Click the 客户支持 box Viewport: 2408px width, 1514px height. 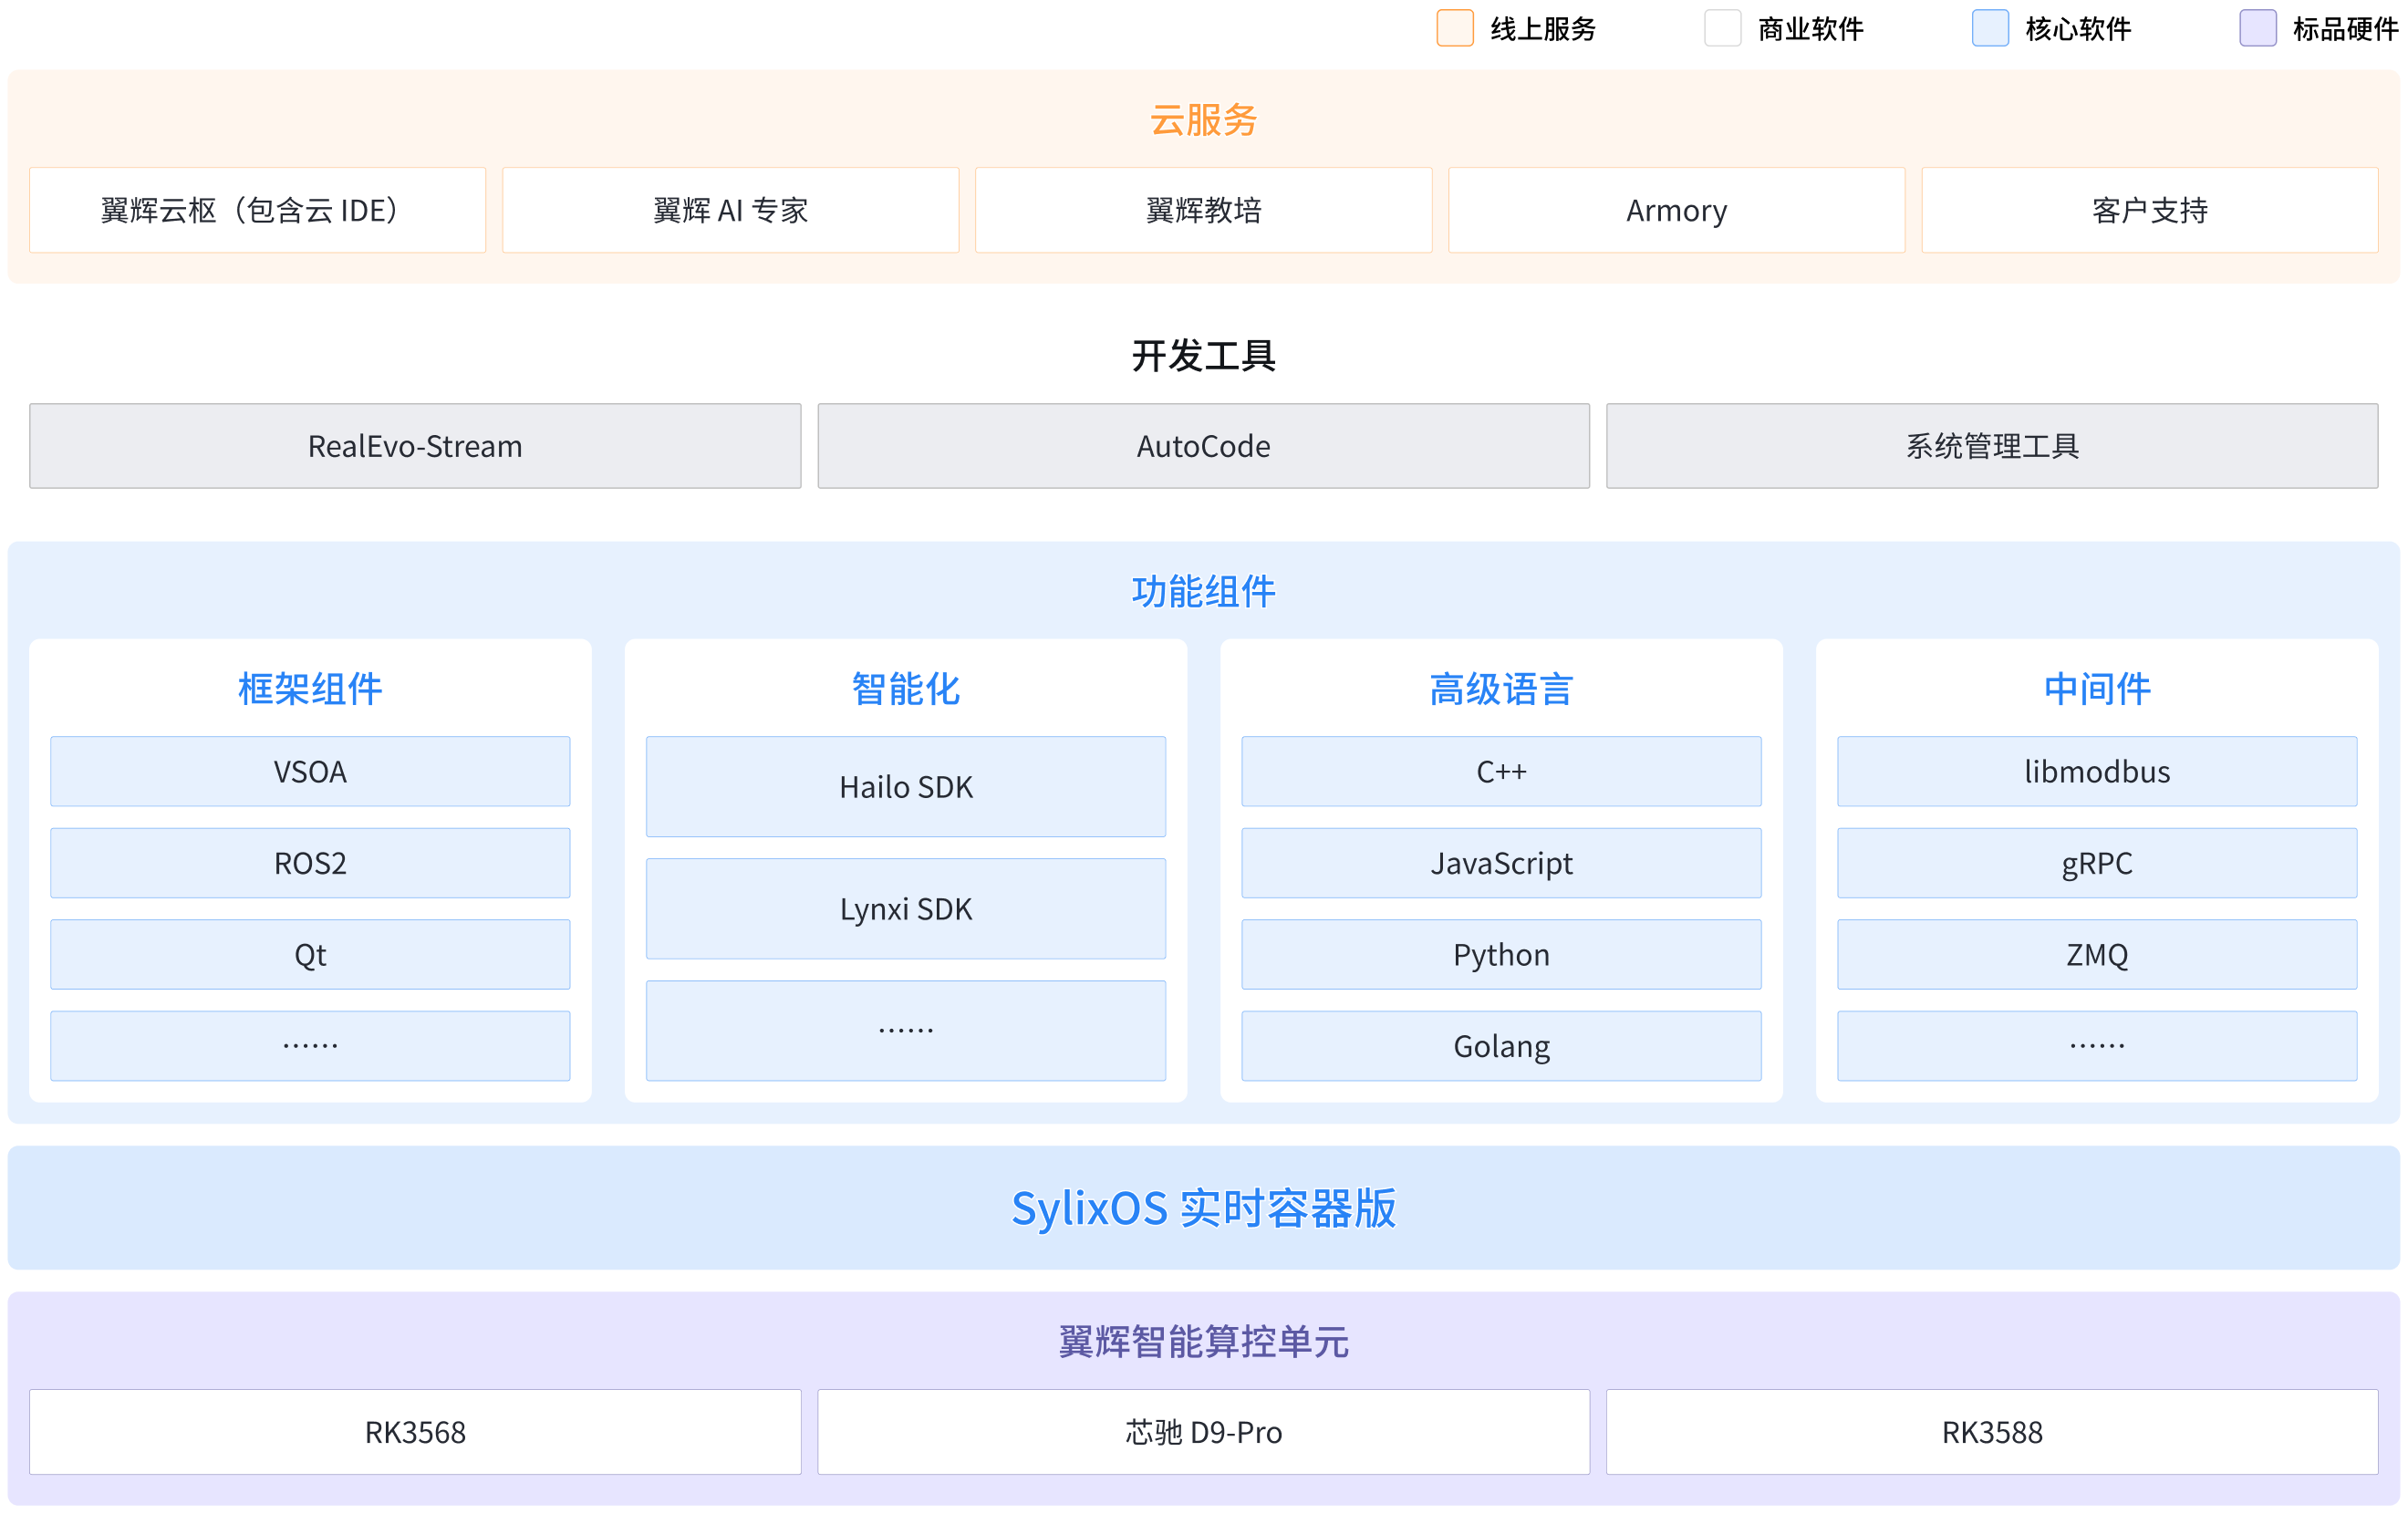tap(2150, 210)
